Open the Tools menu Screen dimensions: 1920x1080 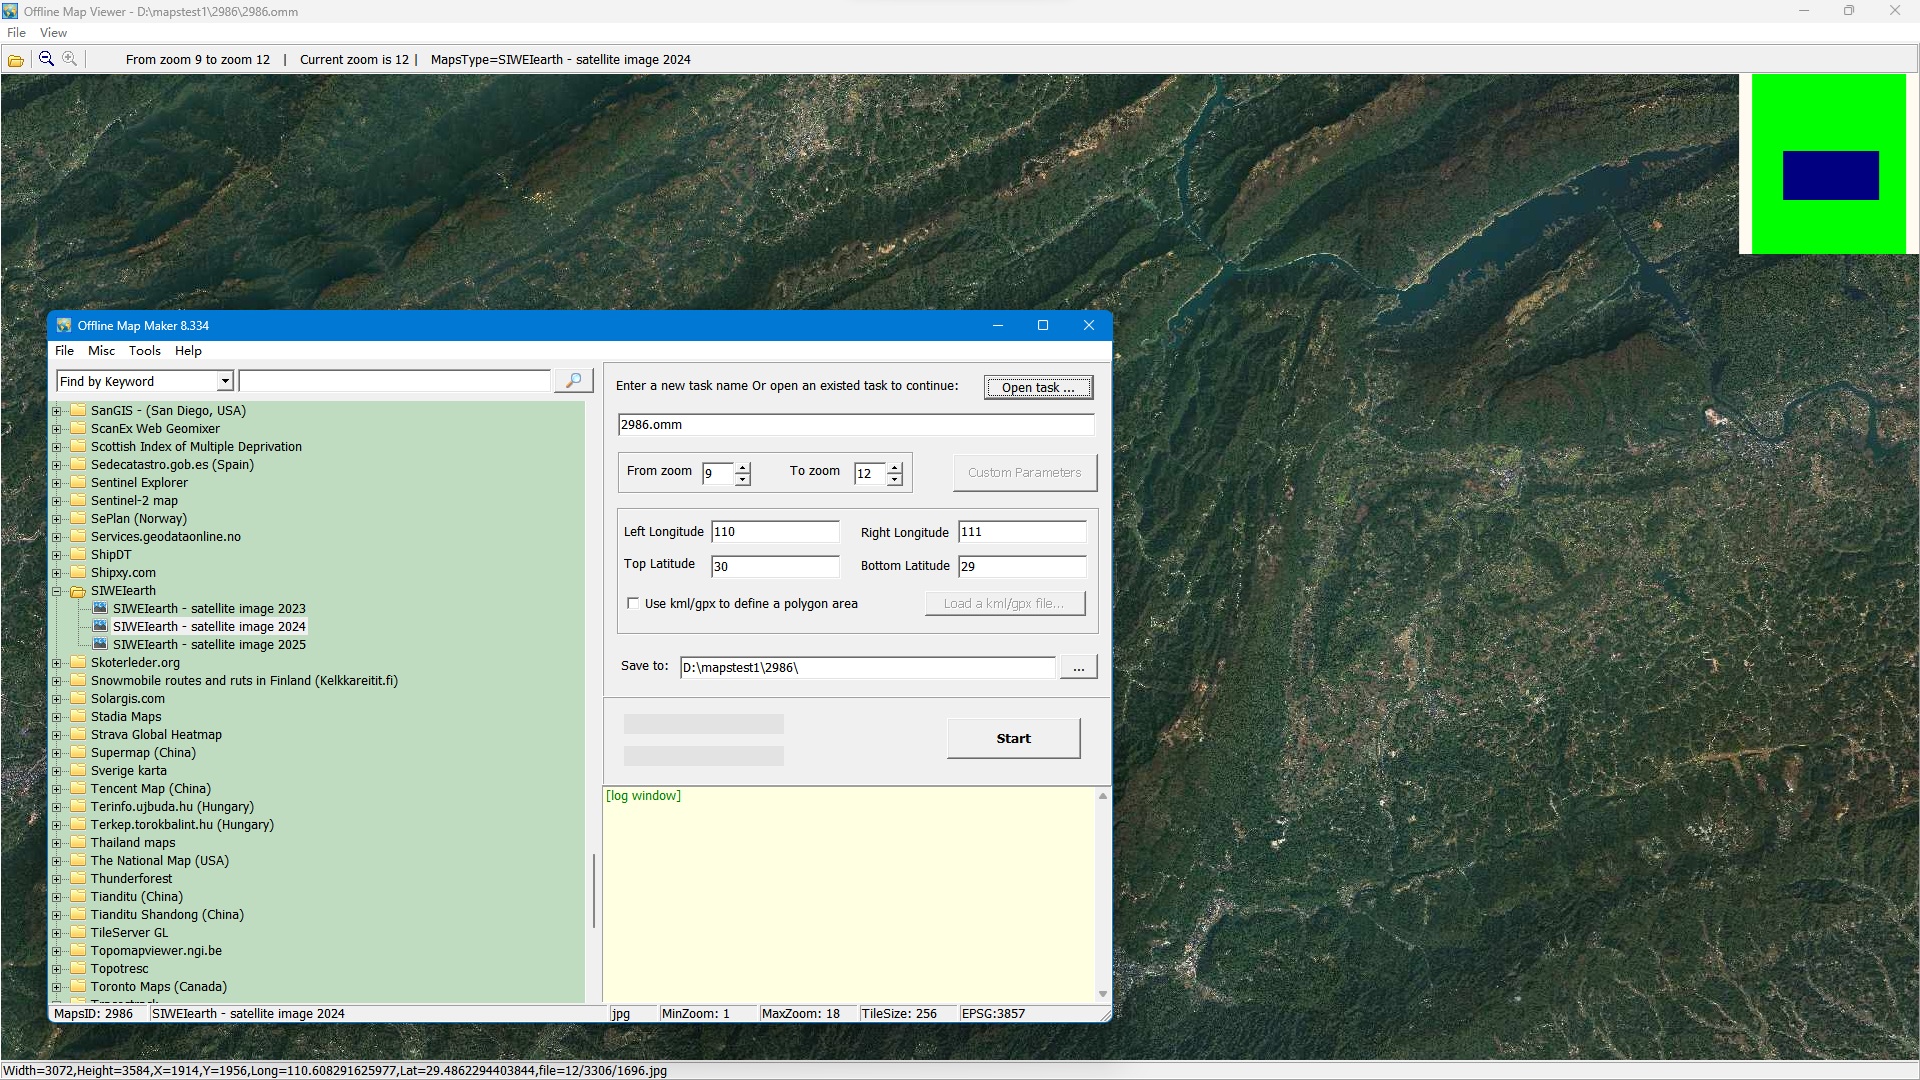click(144, 351)
